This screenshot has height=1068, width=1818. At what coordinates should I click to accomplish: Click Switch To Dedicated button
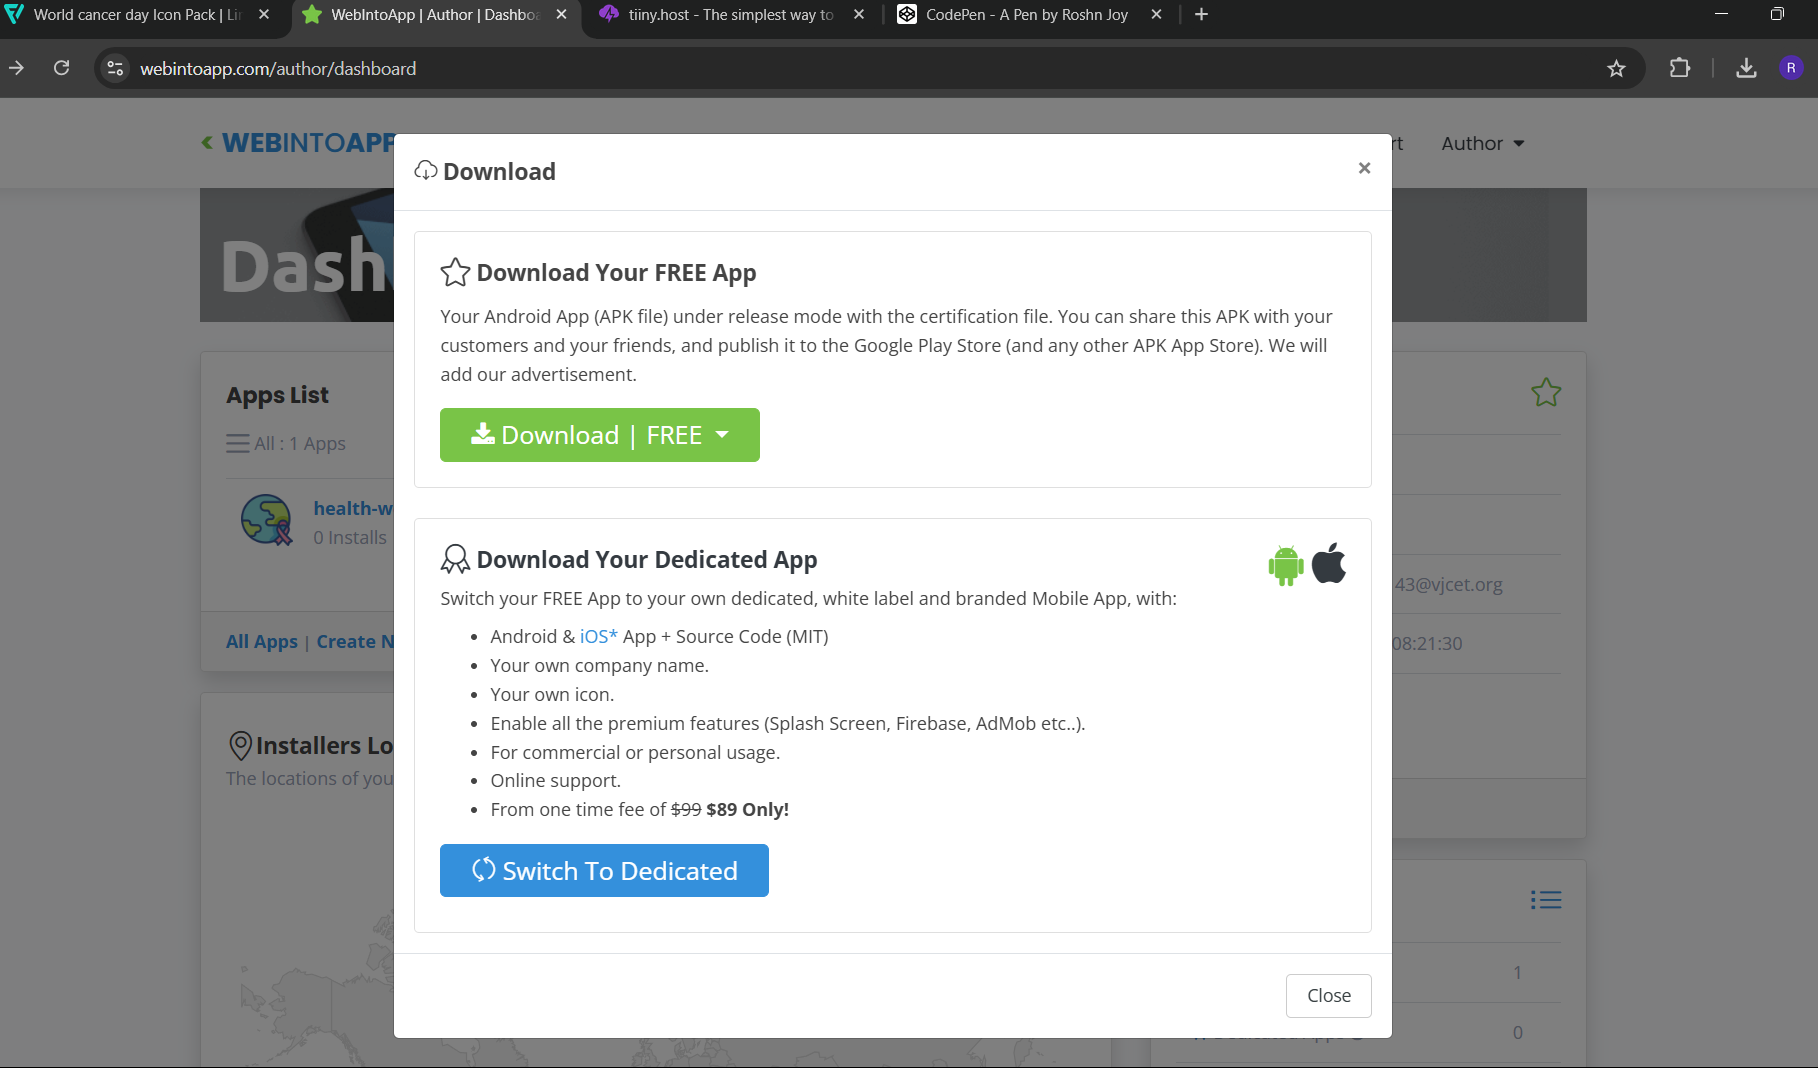pos(604,870)
